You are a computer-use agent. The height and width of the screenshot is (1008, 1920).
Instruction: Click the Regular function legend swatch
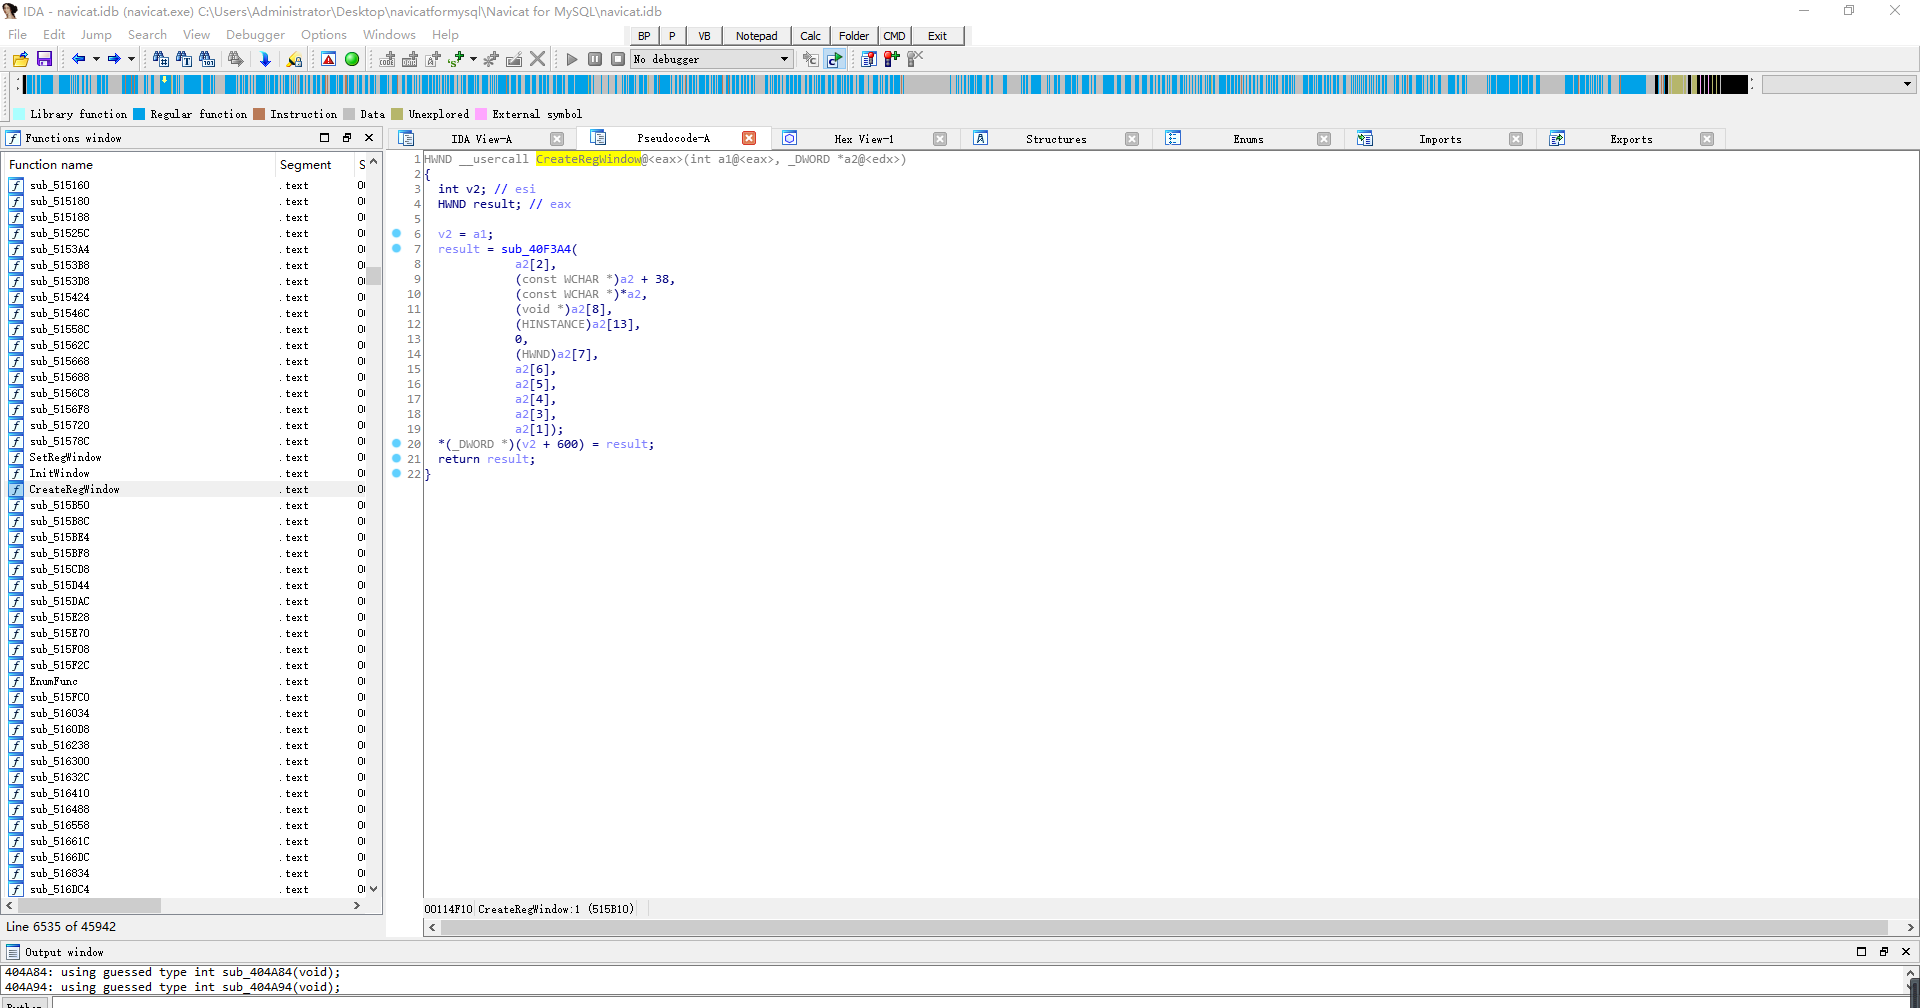[139, 114]
